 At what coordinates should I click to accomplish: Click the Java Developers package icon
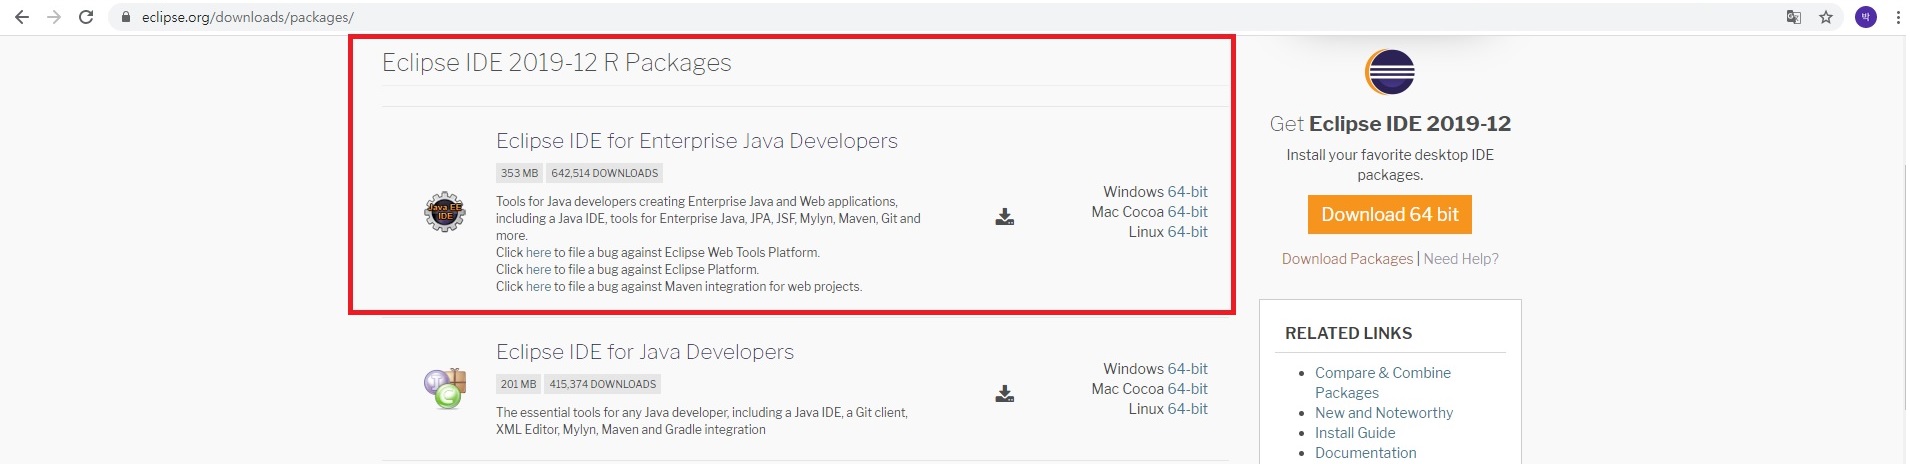click(445, 389)
